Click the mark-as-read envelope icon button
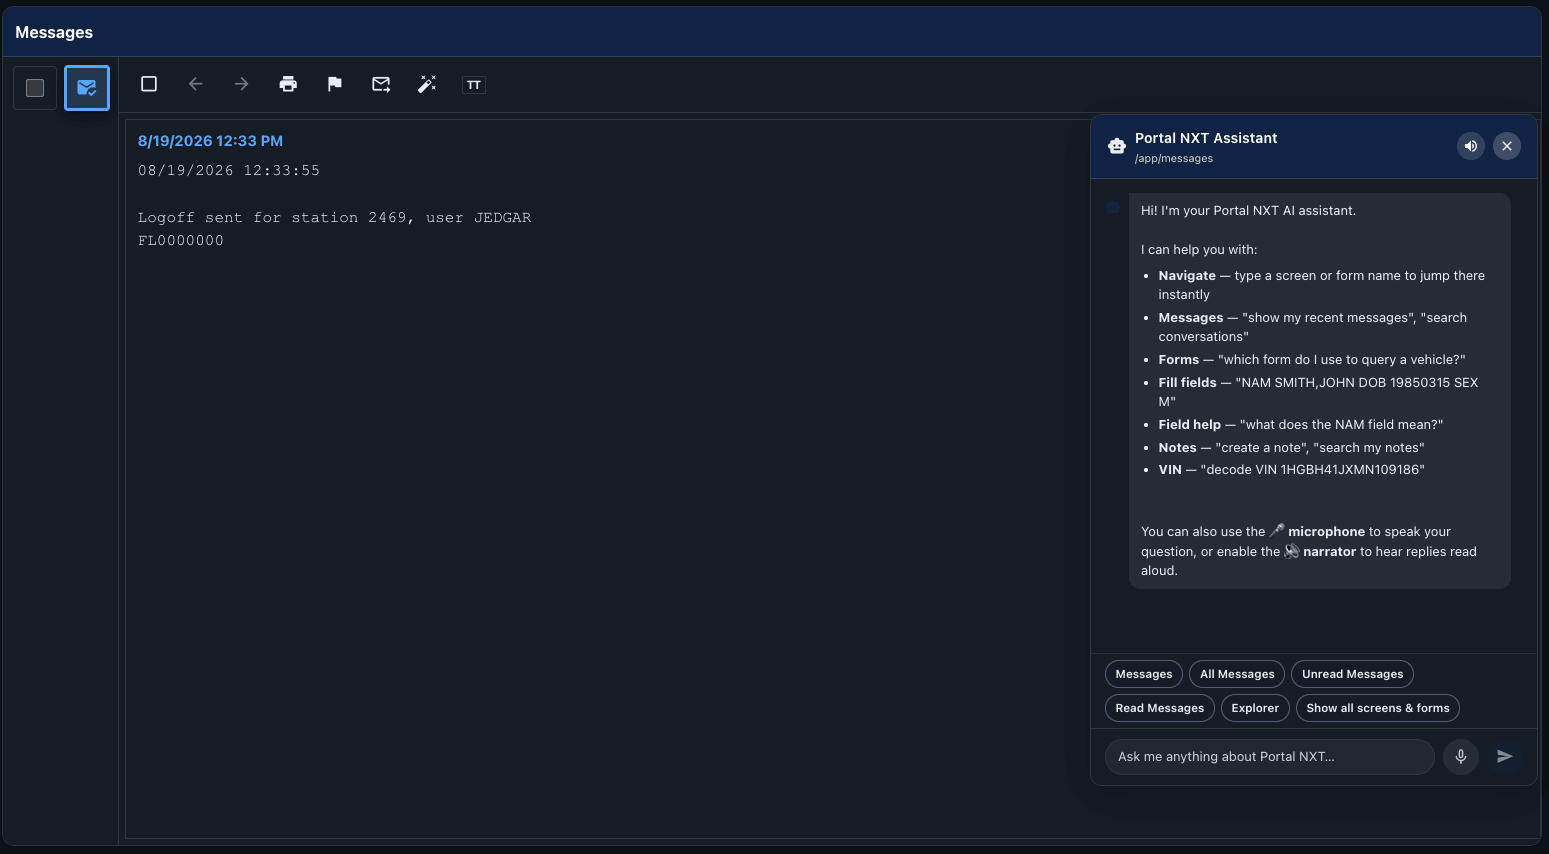Viewport: 1549px width, 854px height. coord(87,88)
